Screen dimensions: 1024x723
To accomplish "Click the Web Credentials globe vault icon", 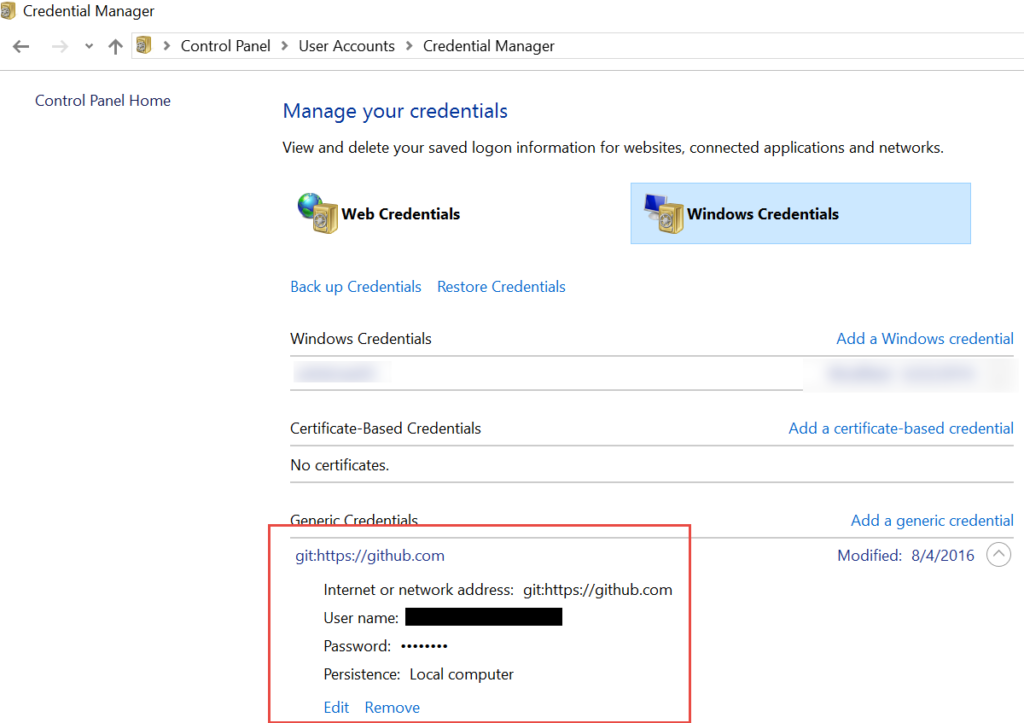I will (x=317, y=213).
